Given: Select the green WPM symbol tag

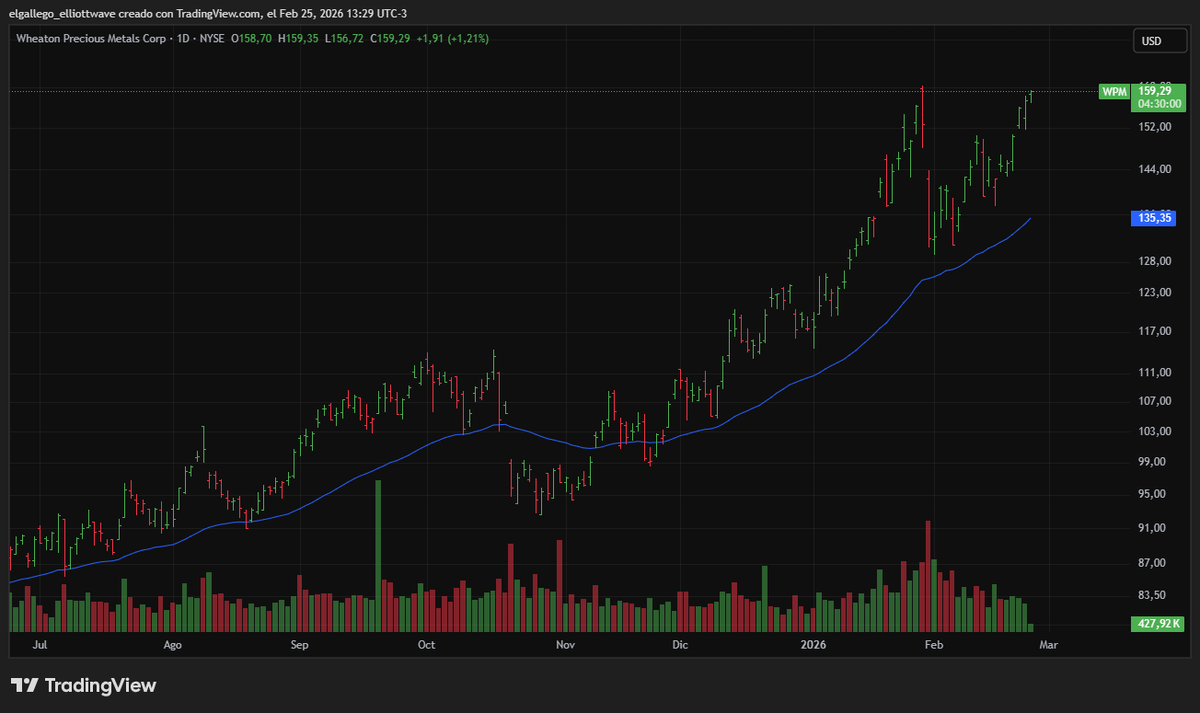Looking at the screenshot, I should 1114,91.
